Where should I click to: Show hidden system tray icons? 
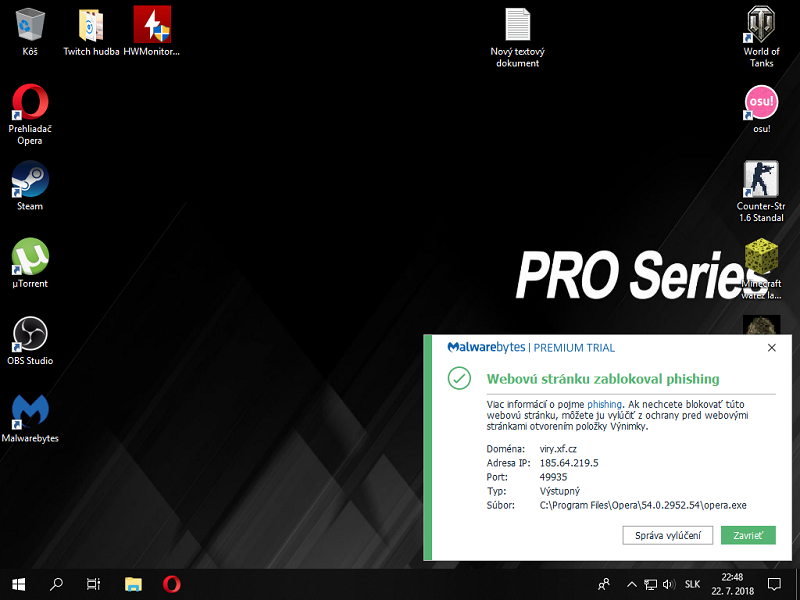pos(632,584)
